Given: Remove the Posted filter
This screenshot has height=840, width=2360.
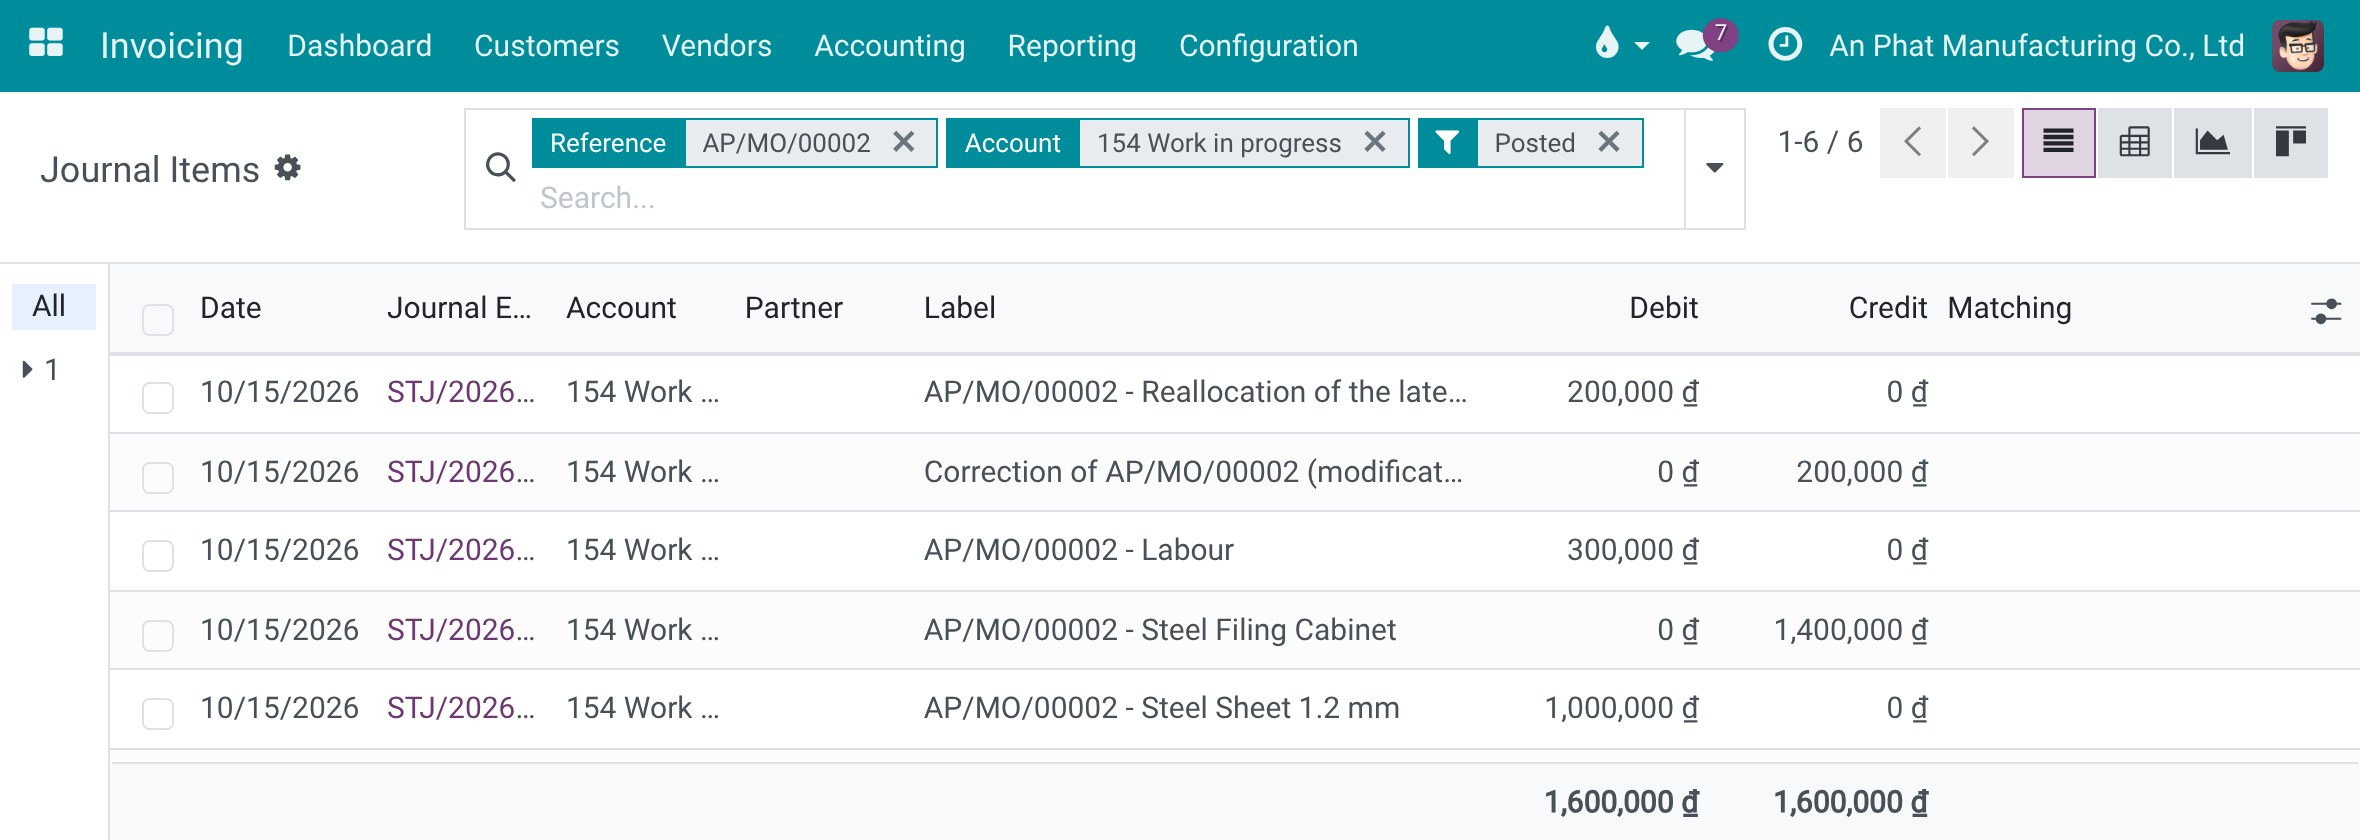Looking at the screenshot, I should click(1609, 142).
